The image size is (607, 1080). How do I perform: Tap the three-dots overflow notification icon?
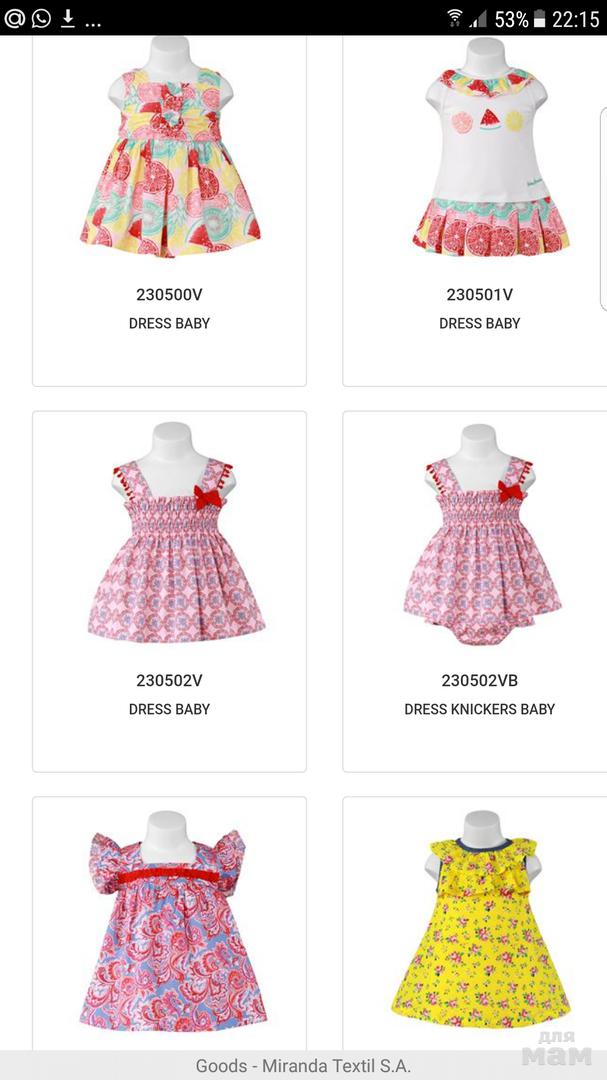click(93, 23)
